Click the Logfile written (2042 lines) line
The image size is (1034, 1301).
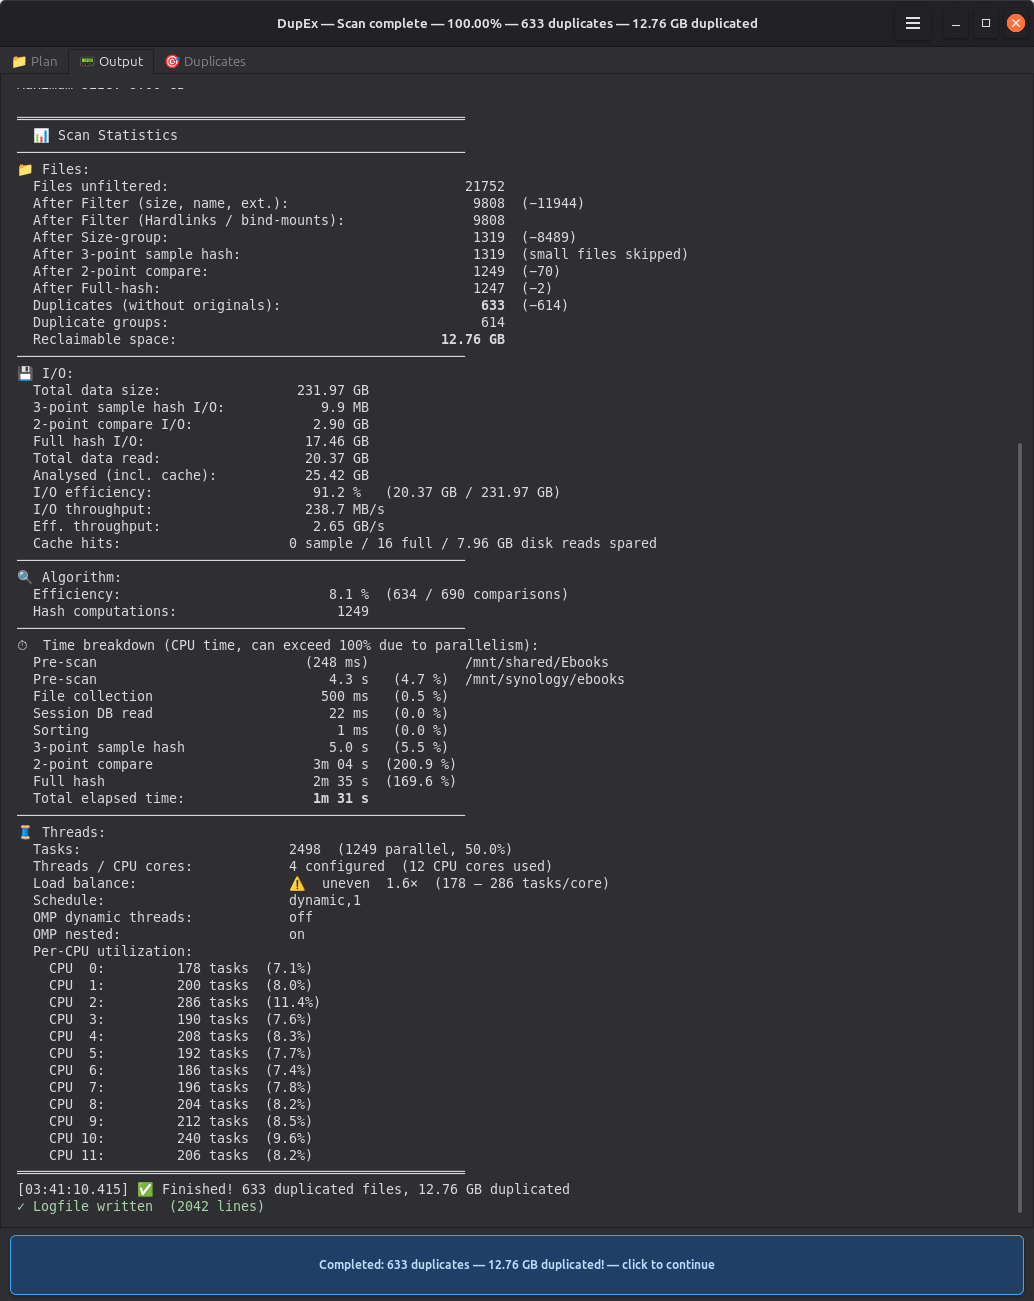click(x=141, y=1206)
